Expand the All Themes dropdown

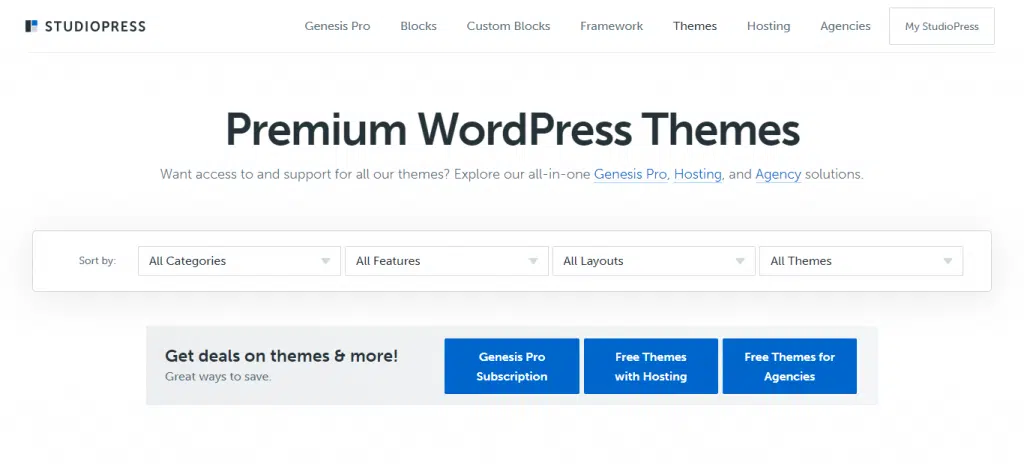pyautogui.click(x=861, y=261)
